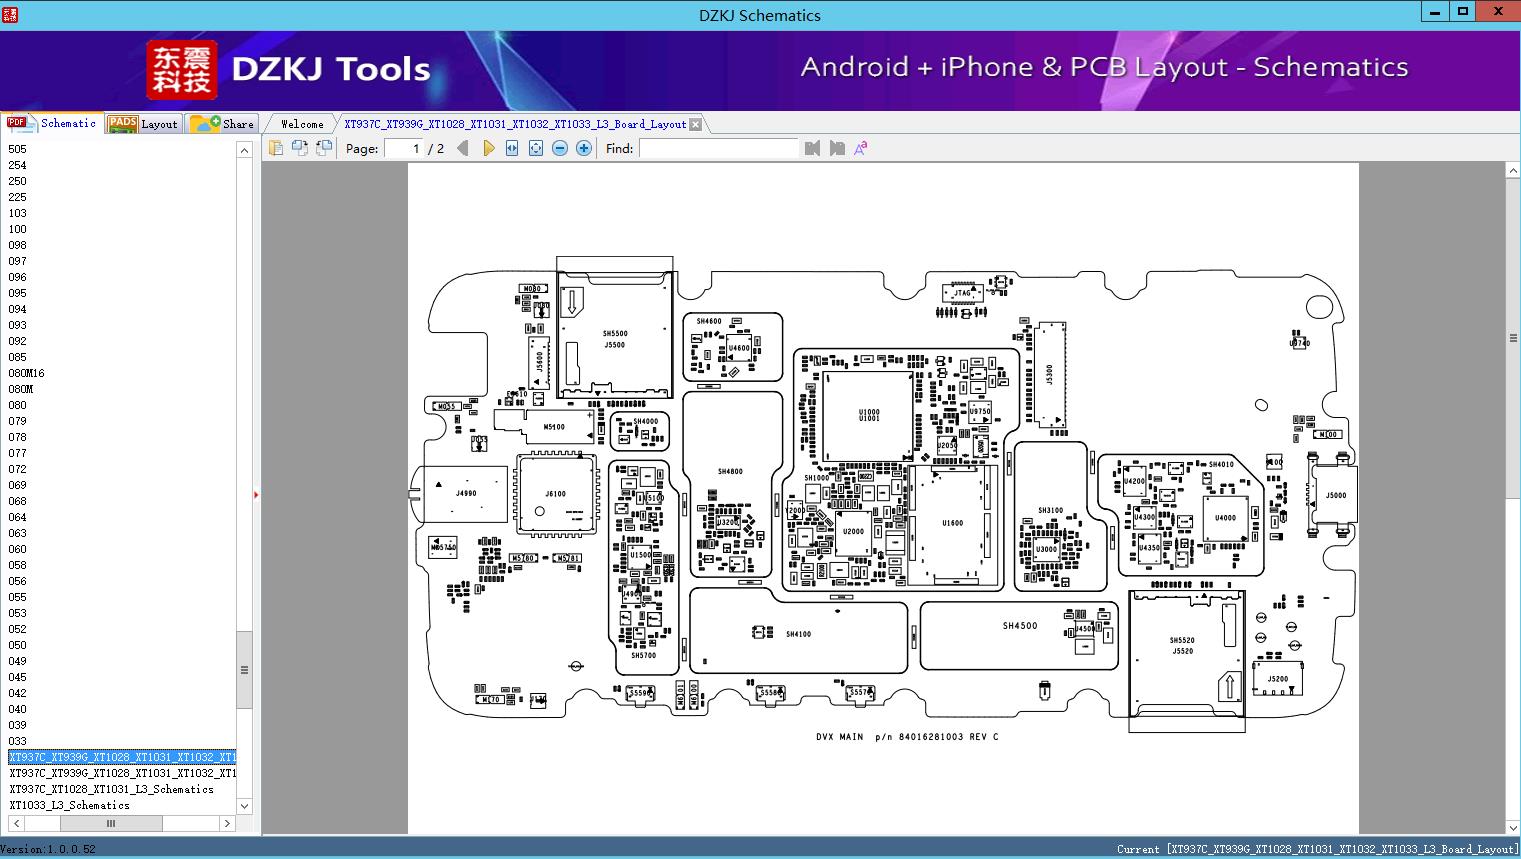Select list item 085
The height and width of the screenshot is (859, 1521).
coord(18,357)
